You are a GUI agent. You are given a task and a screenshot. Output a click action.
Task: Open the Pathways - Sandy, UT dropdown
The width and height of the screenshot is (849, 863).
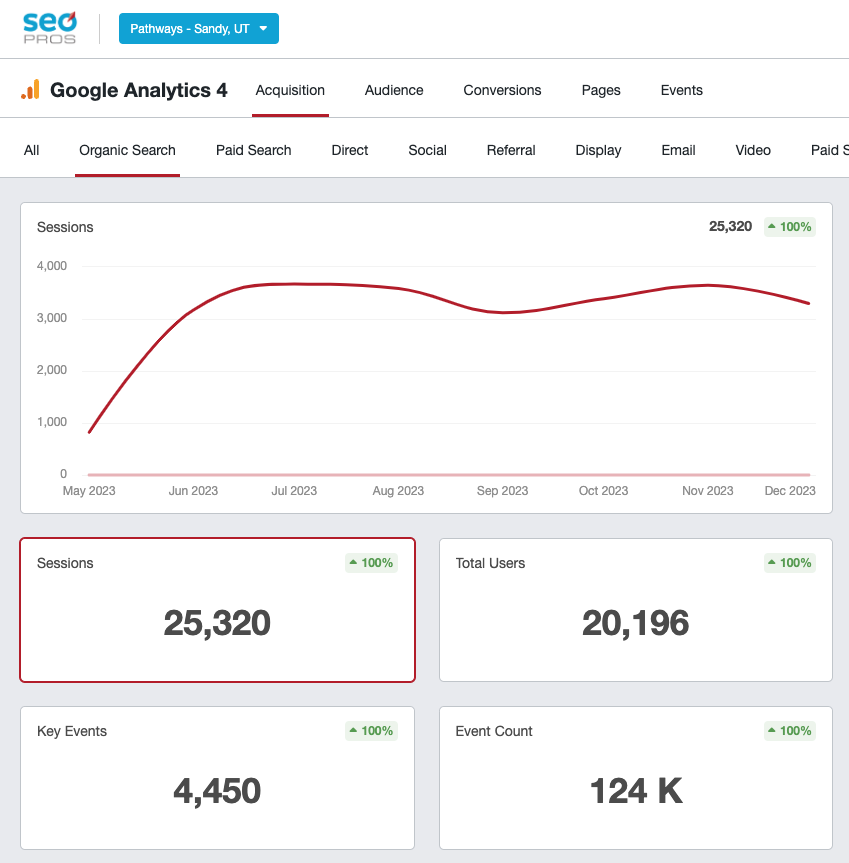tap(198, 28)
